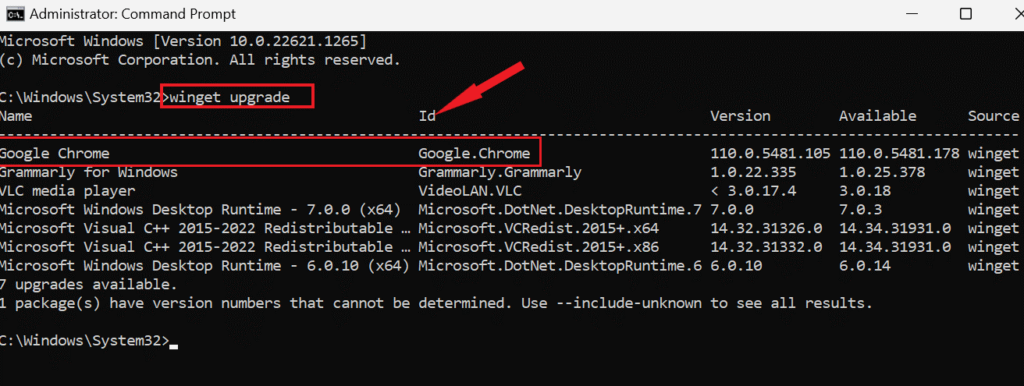Click the VideoLAN.VLC package Id
The image size is (1024, 386).
click(x=470, y=191)
